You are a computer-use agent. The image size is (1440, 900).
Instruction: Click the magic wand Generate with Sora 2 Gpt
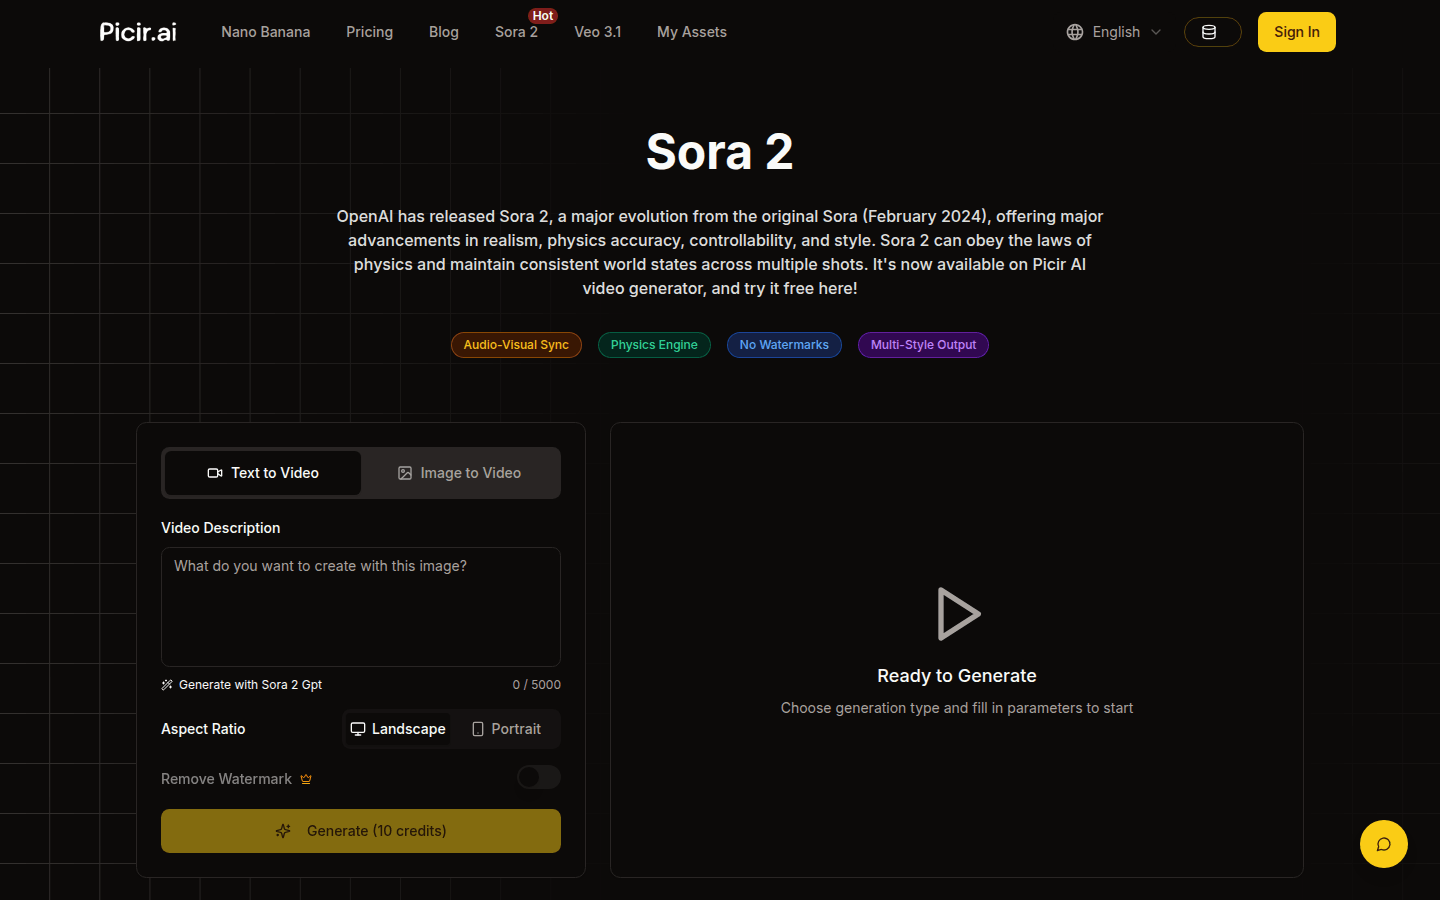click(x=241, y=685)
